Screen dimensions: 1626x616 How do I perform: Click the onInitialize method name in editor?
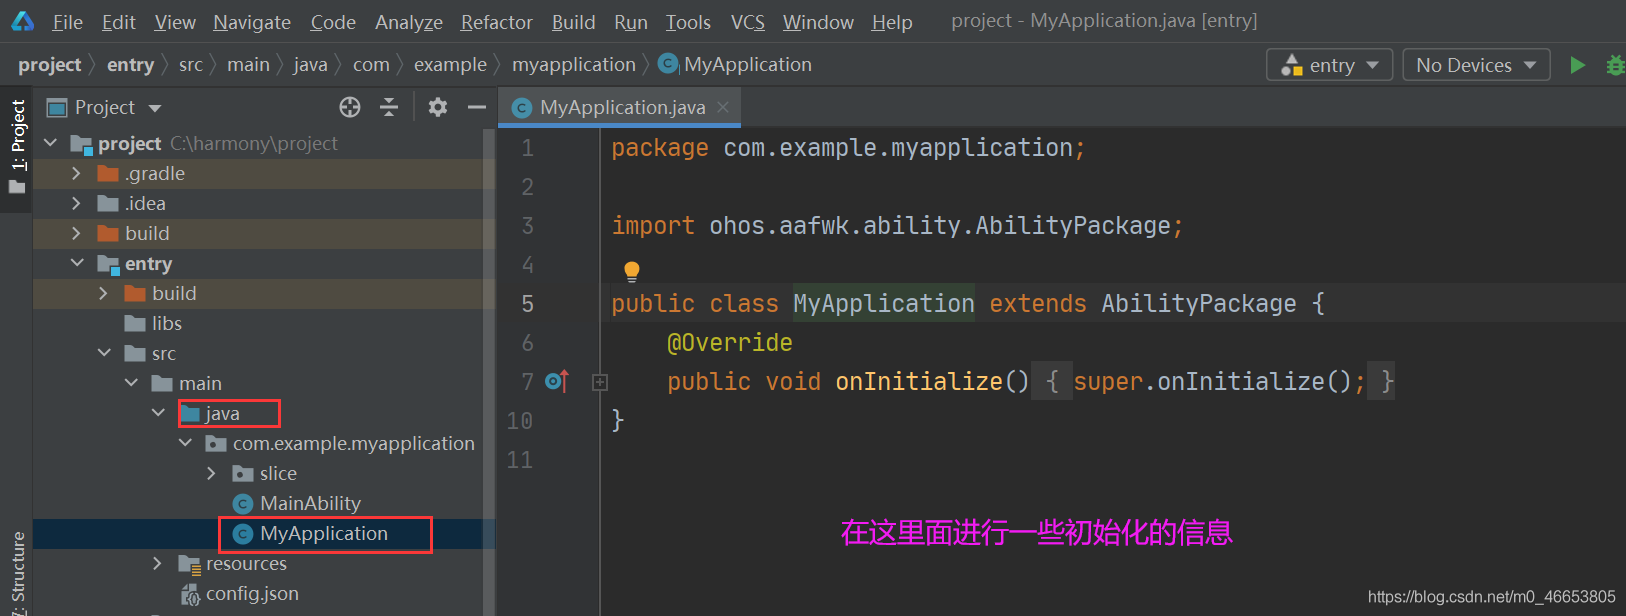point(918,382)
